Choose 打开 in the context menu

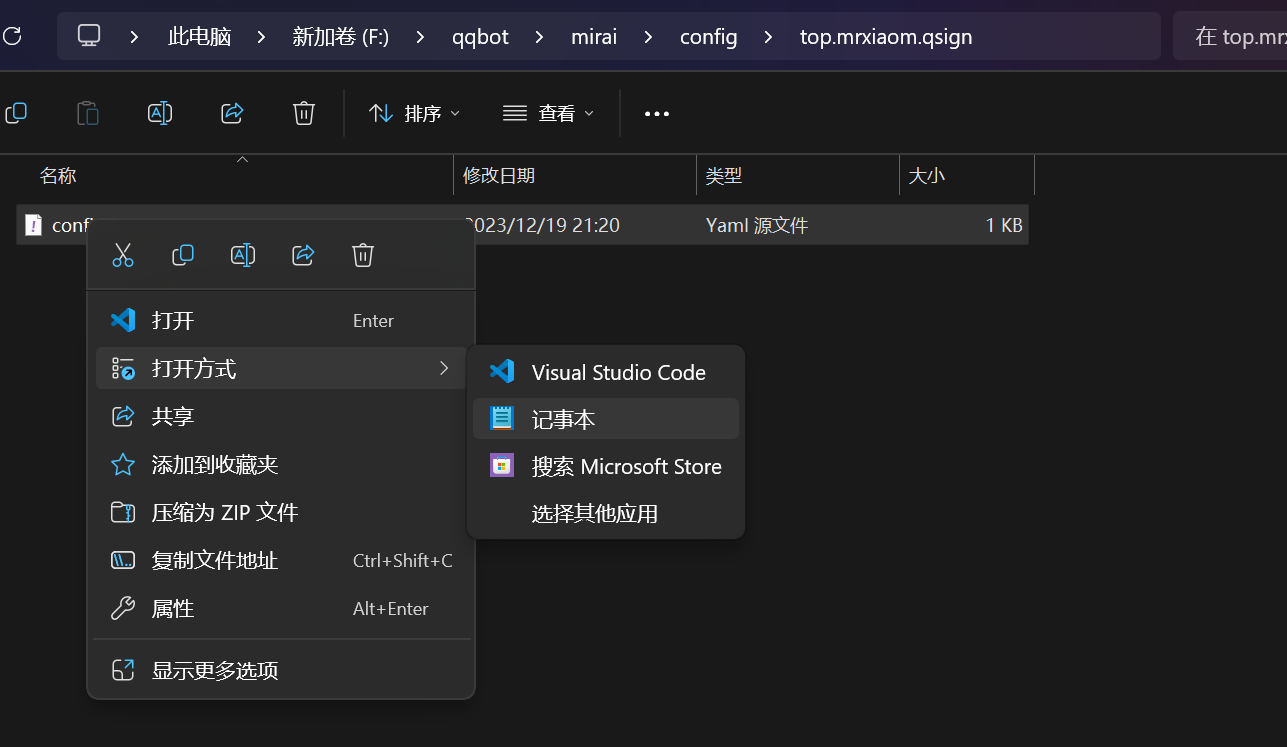coord(281,320)
